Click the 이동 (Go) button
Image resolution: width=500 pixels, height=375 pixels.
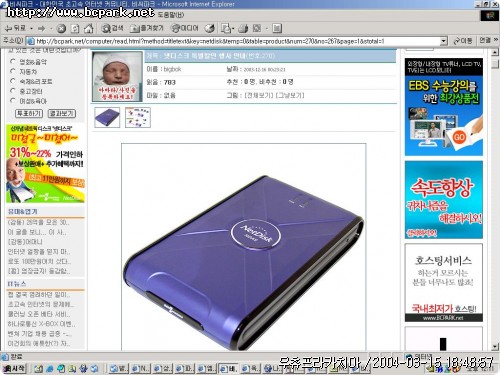pyautogui.click(x=463, y=41)
